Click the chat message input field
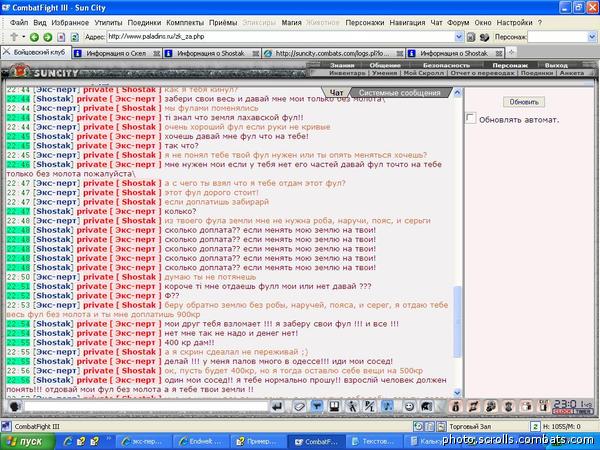 [x=146, y=406]
